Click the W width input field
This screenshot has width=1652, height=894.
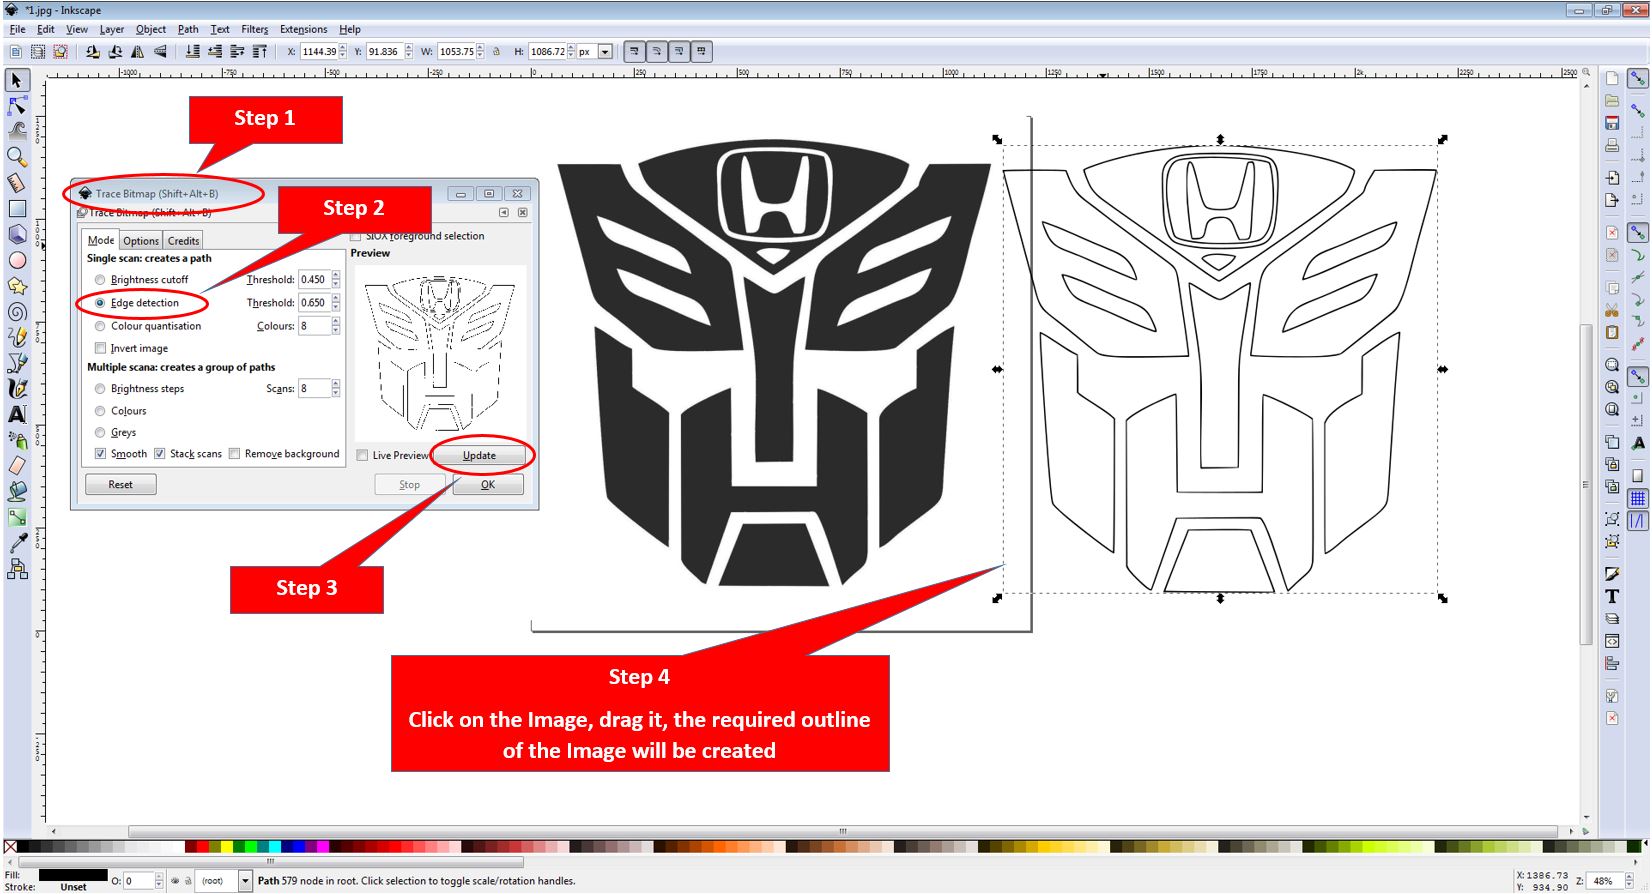pyautogui.click(x=455, y=52)
